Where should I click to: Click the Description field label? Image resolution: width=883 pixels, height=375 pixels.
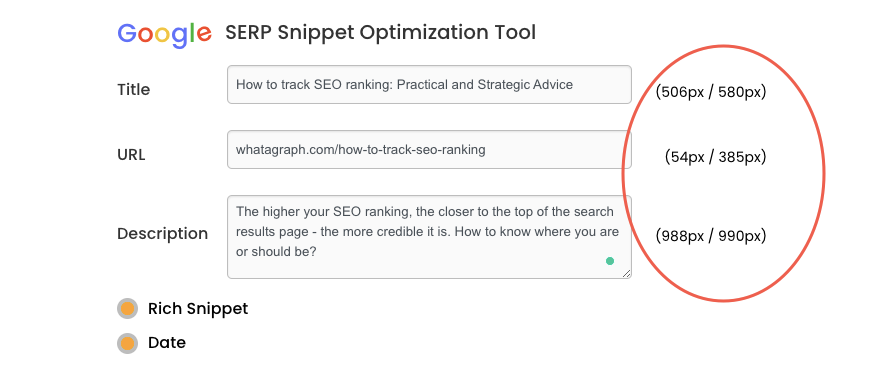coord(163,234)
